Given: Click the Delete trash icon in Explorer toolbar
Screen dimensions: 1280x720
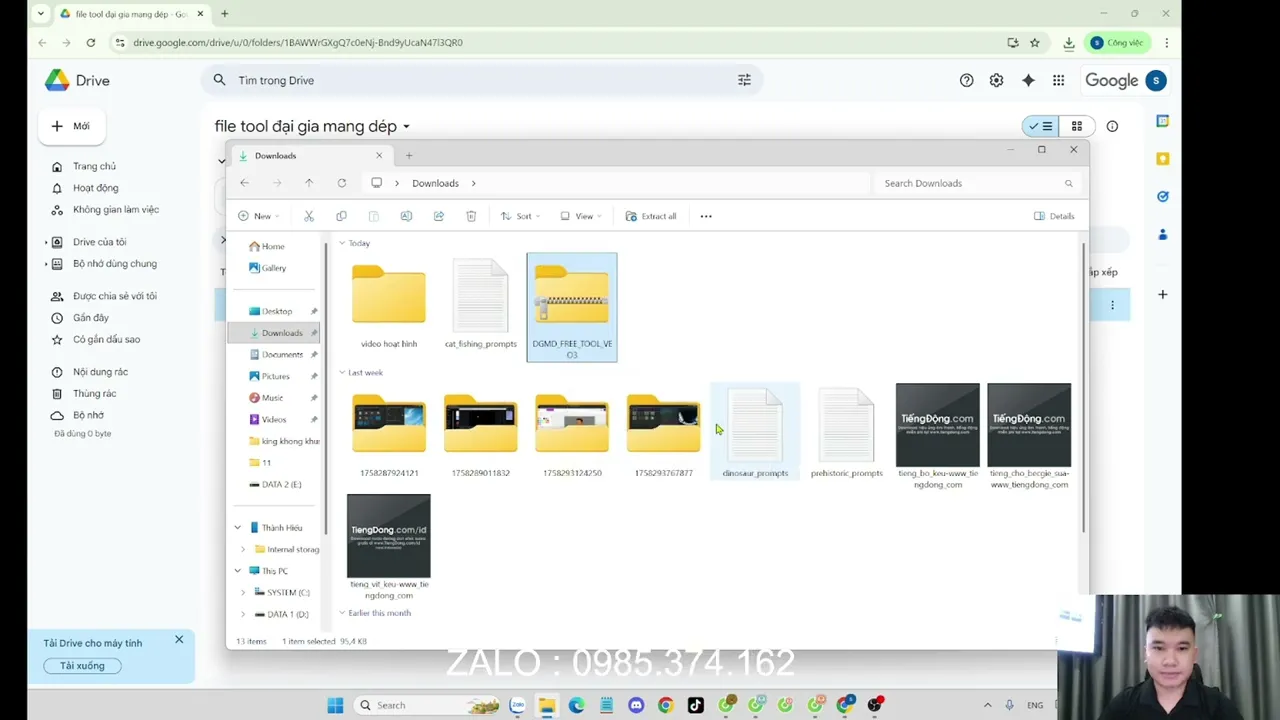Looking at the screenshot, I should pos(471,216).
